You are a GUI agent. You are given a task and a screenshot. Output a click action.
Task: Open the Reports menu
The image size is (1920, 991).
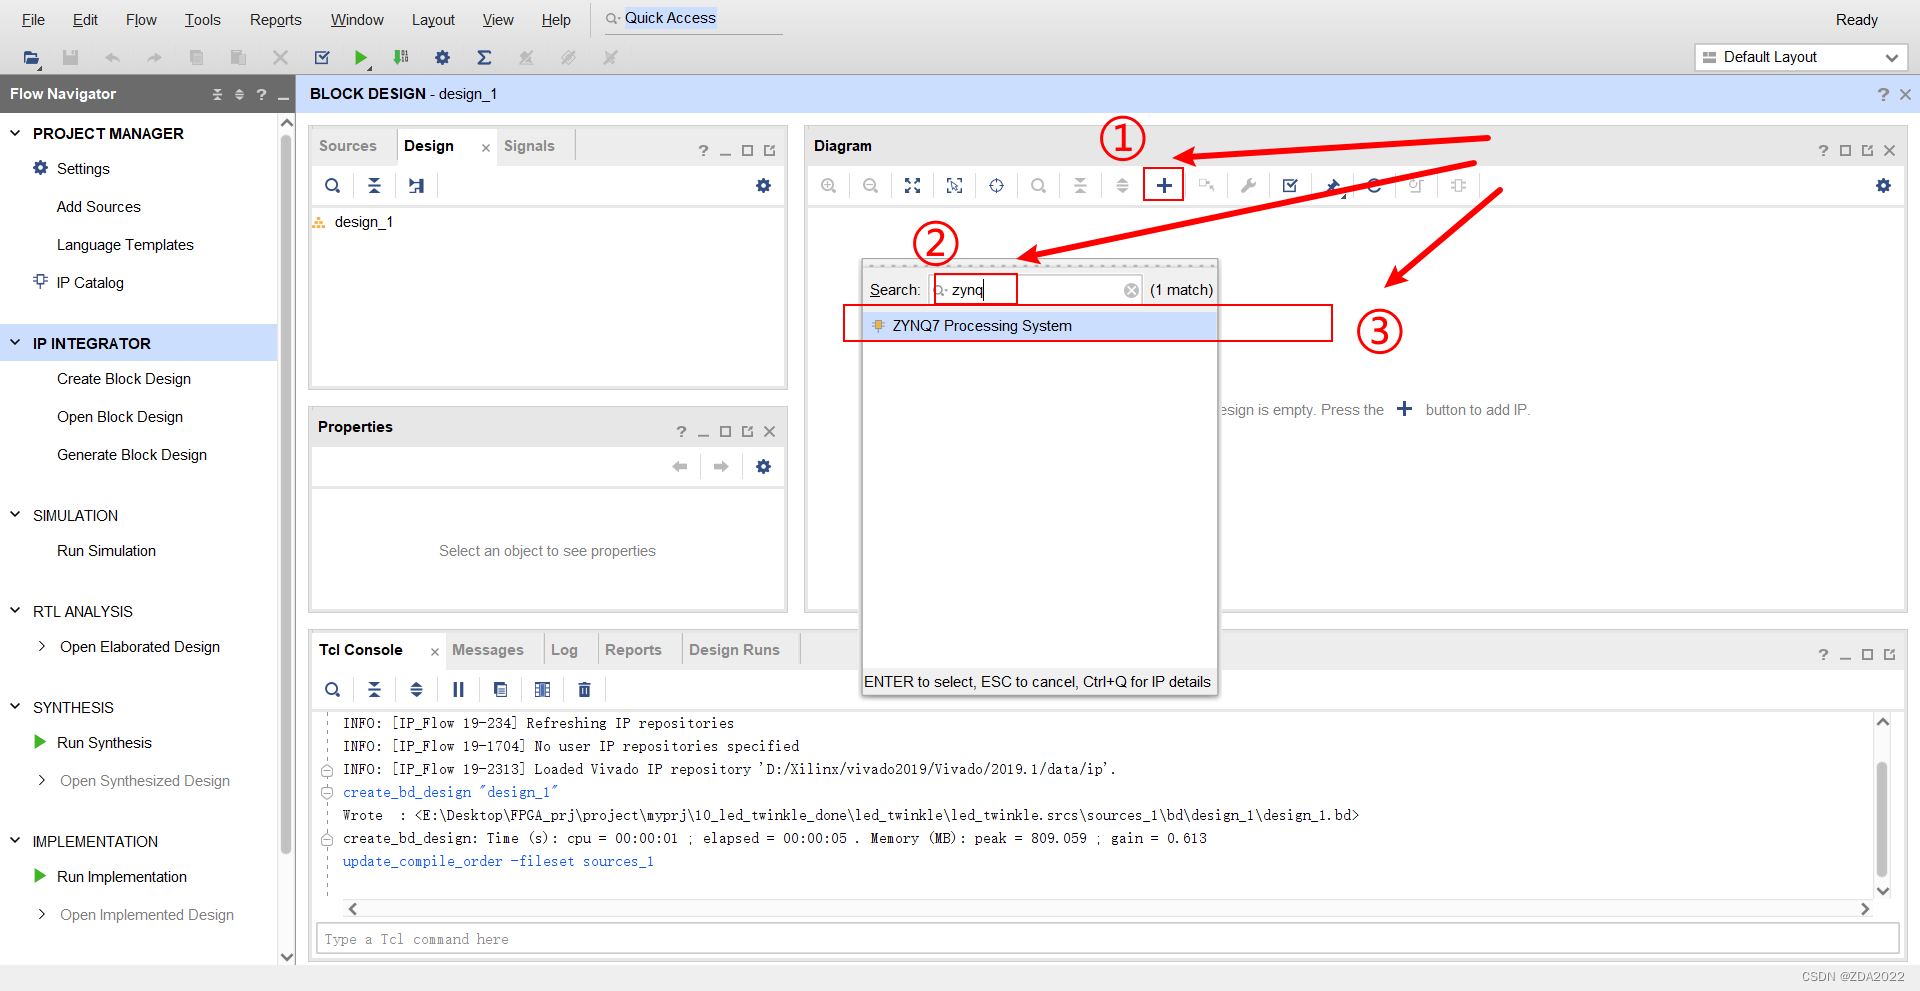coord(276,20)
